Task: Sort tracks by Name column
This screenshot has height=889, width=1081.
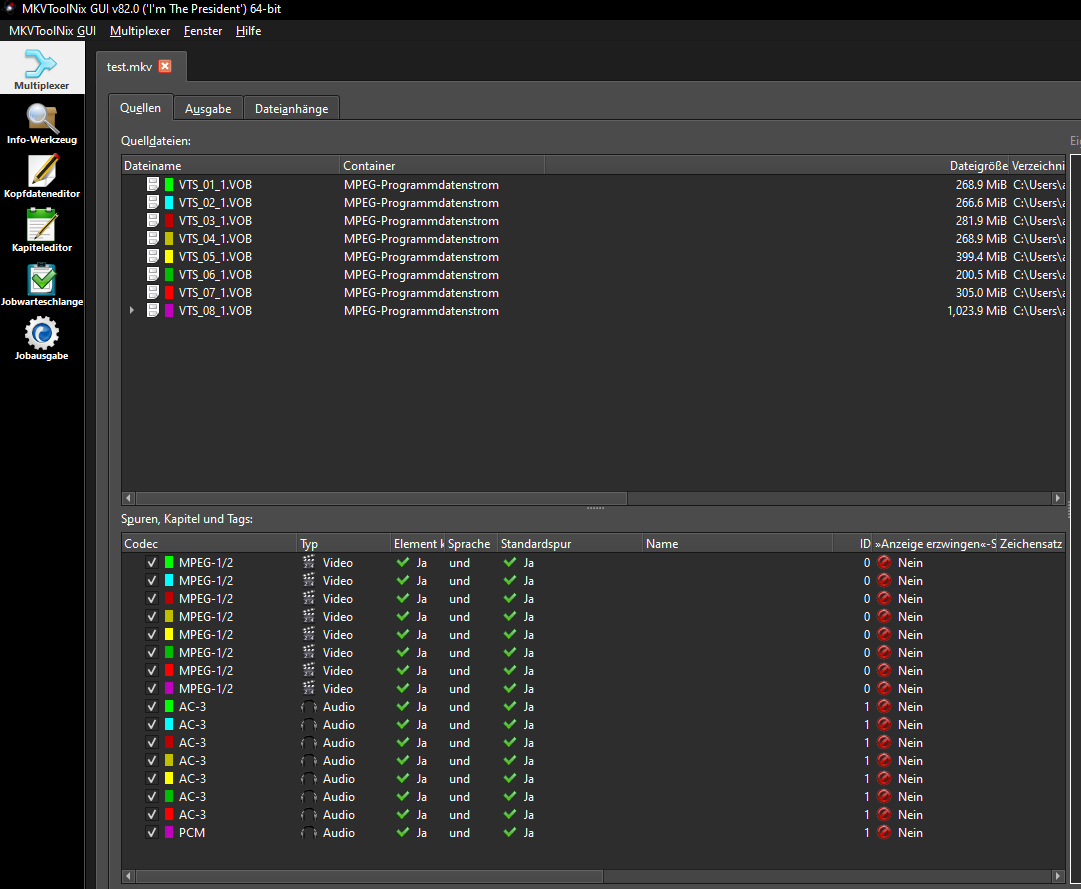Action: 737,544
